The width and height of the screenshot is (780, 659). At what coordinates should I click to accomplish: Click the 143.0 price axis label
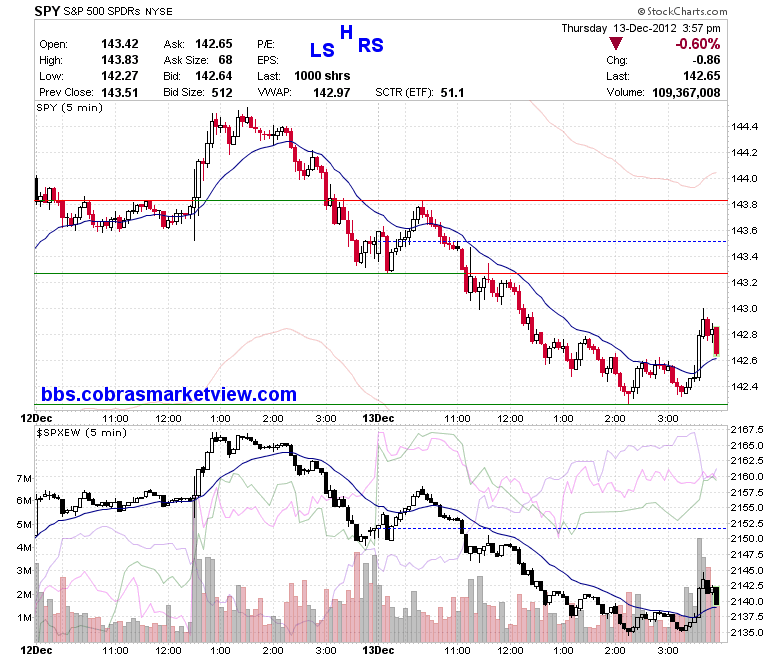pos(744,308)
